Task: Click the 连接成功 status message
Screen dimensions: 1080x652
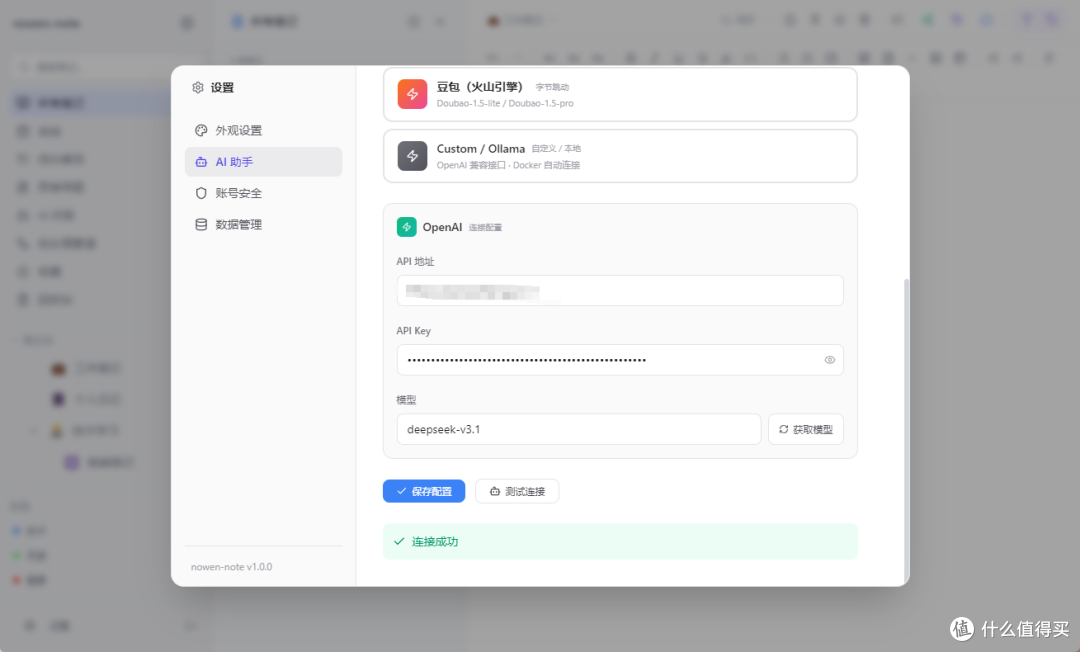Action: pyautogui.click(x=620, y=541)
